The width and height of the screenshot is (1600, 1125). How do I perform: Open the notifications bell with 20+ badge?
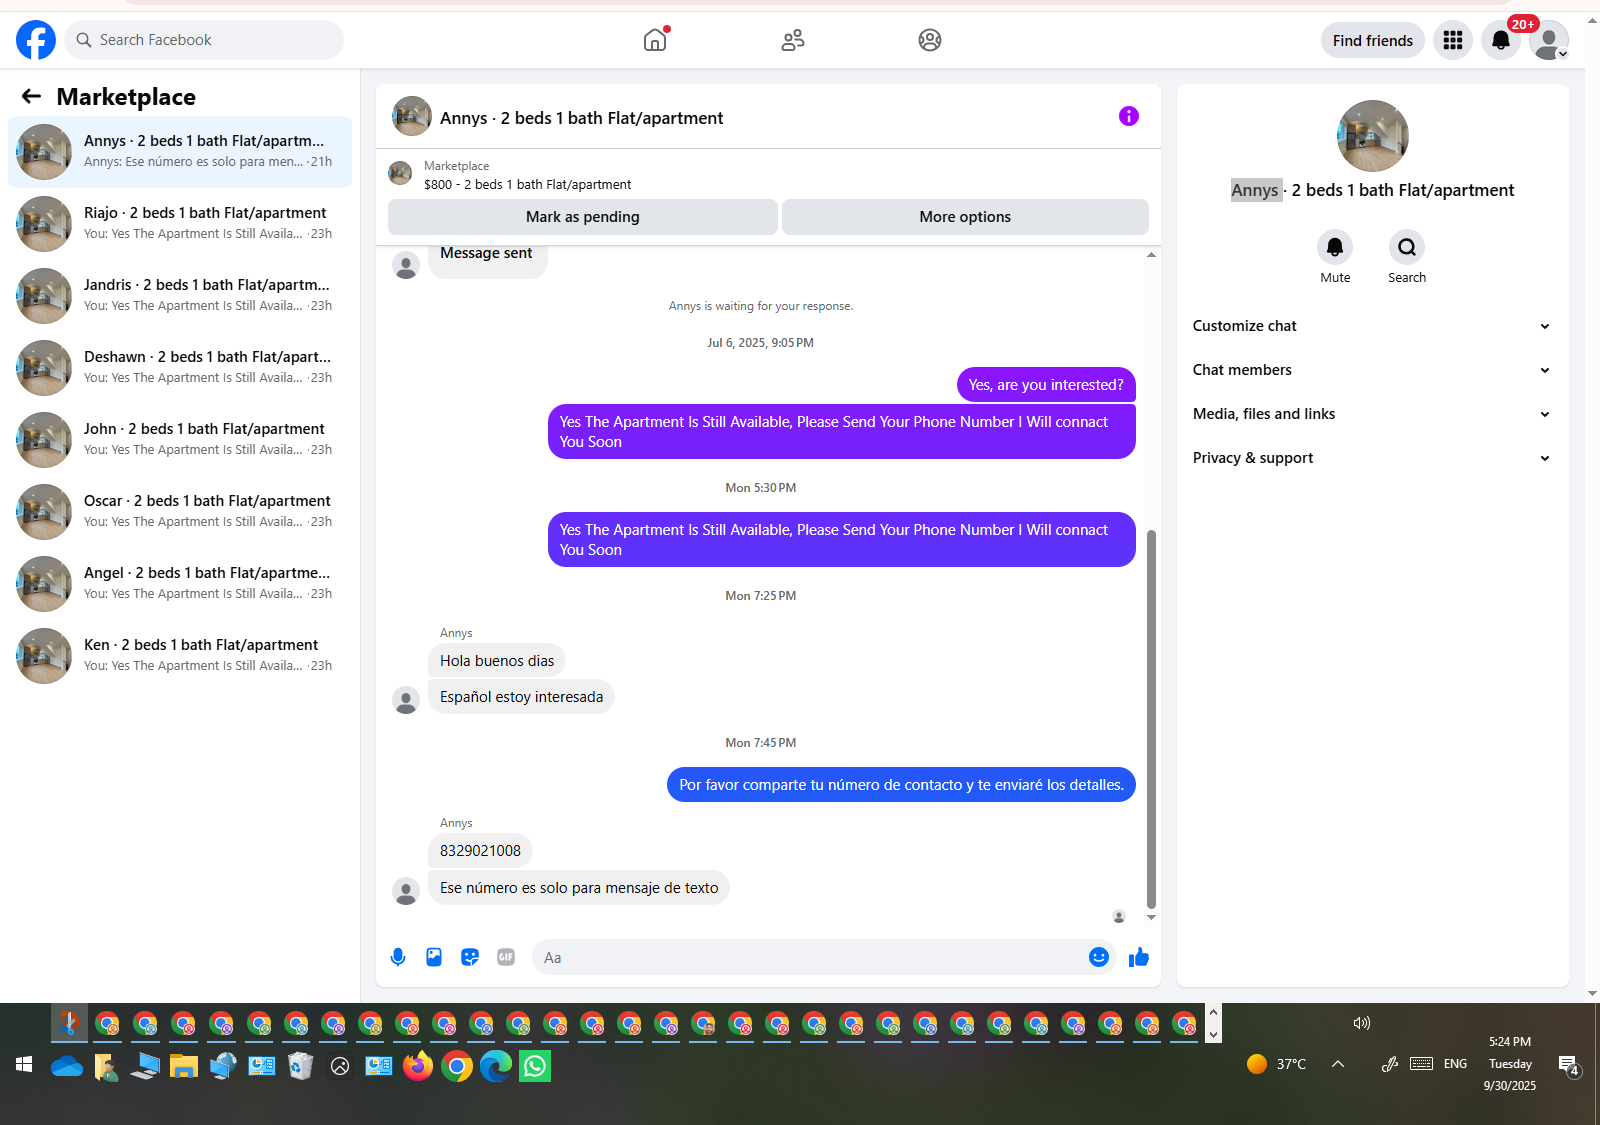(1501, 40)
